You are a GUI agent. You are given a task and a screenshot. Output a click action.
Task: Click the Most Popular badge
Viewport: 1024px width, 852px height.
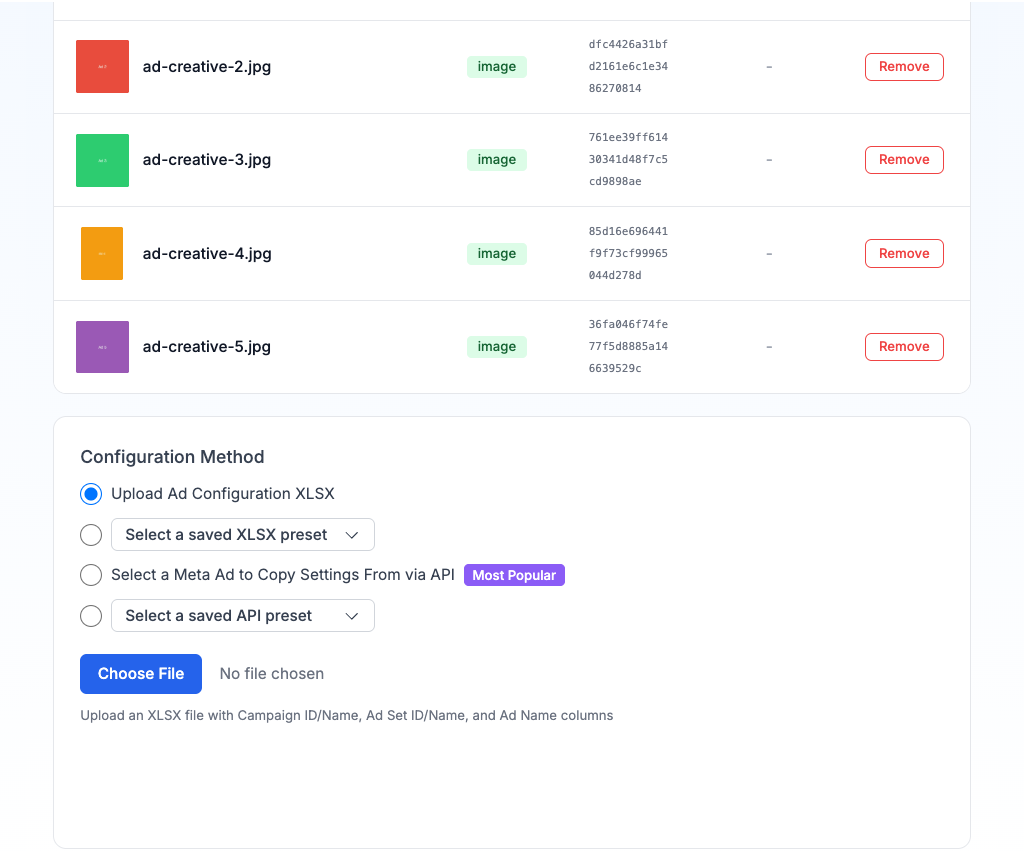[x=514, y=576]
